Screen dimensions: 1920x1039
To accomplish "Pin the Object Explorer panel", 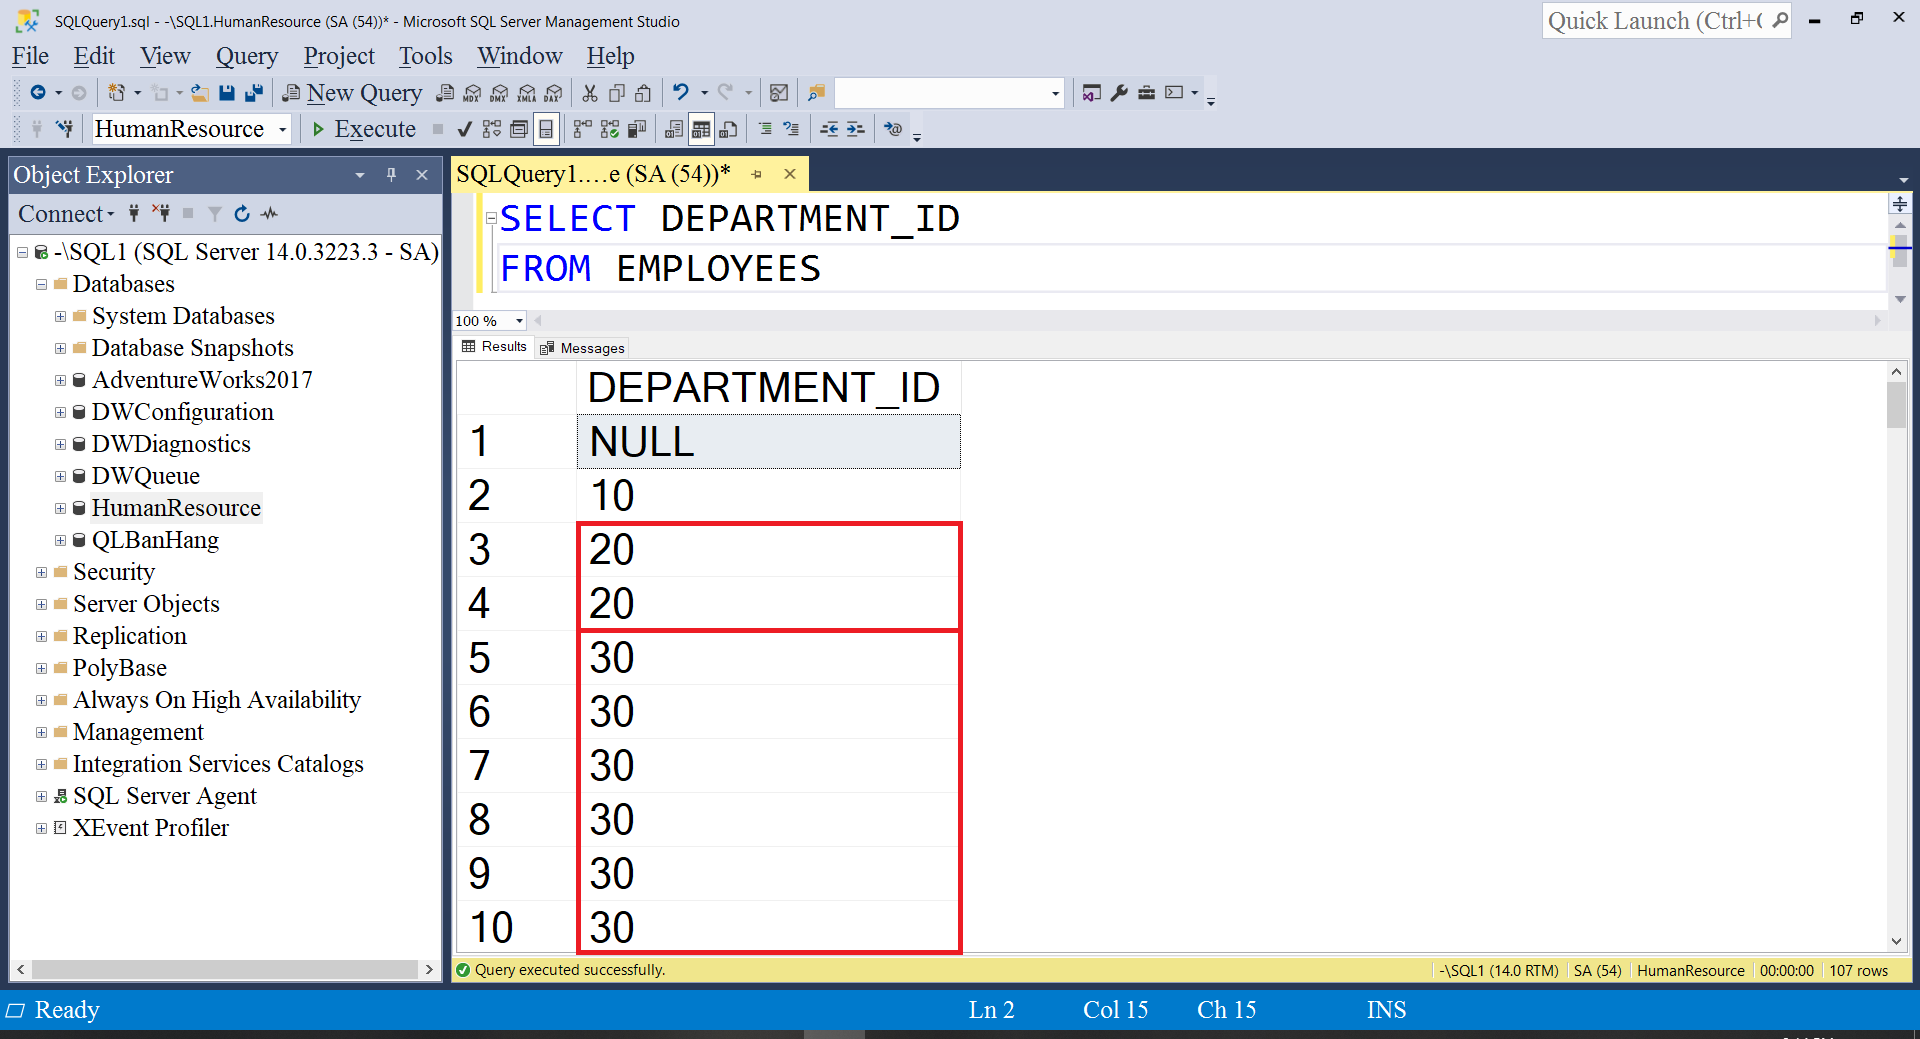I will pyautogui.click(x=391, y=175).
